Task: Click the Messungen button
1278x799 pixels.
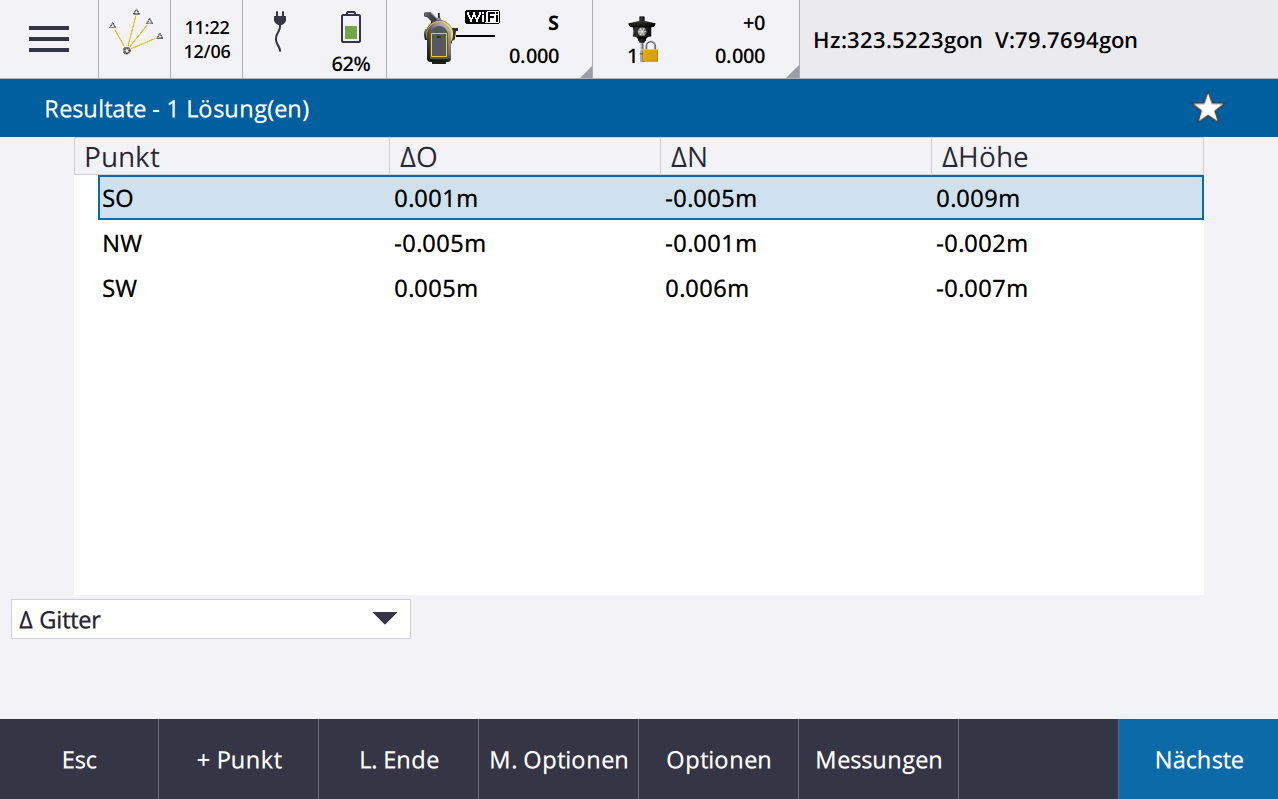Action: click(x=878, y=760)
